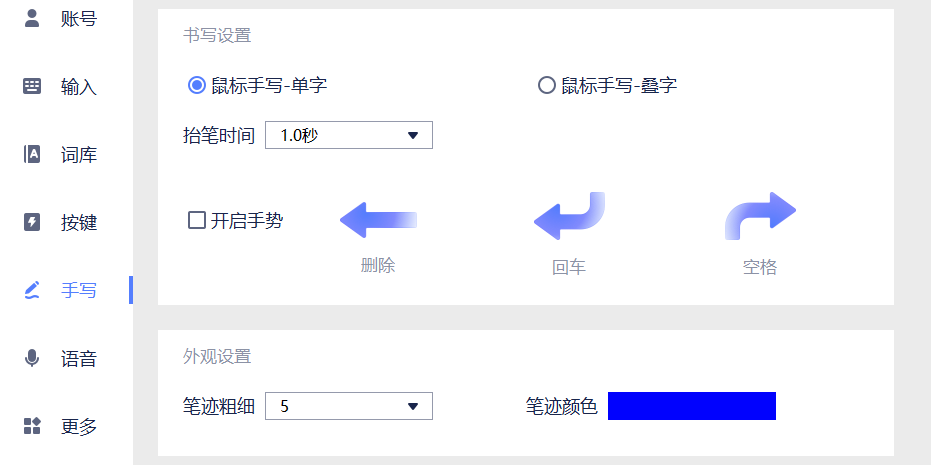
Task: Click the 空格 right-turn arrow gesture icon
Action: tap(760, 216)
